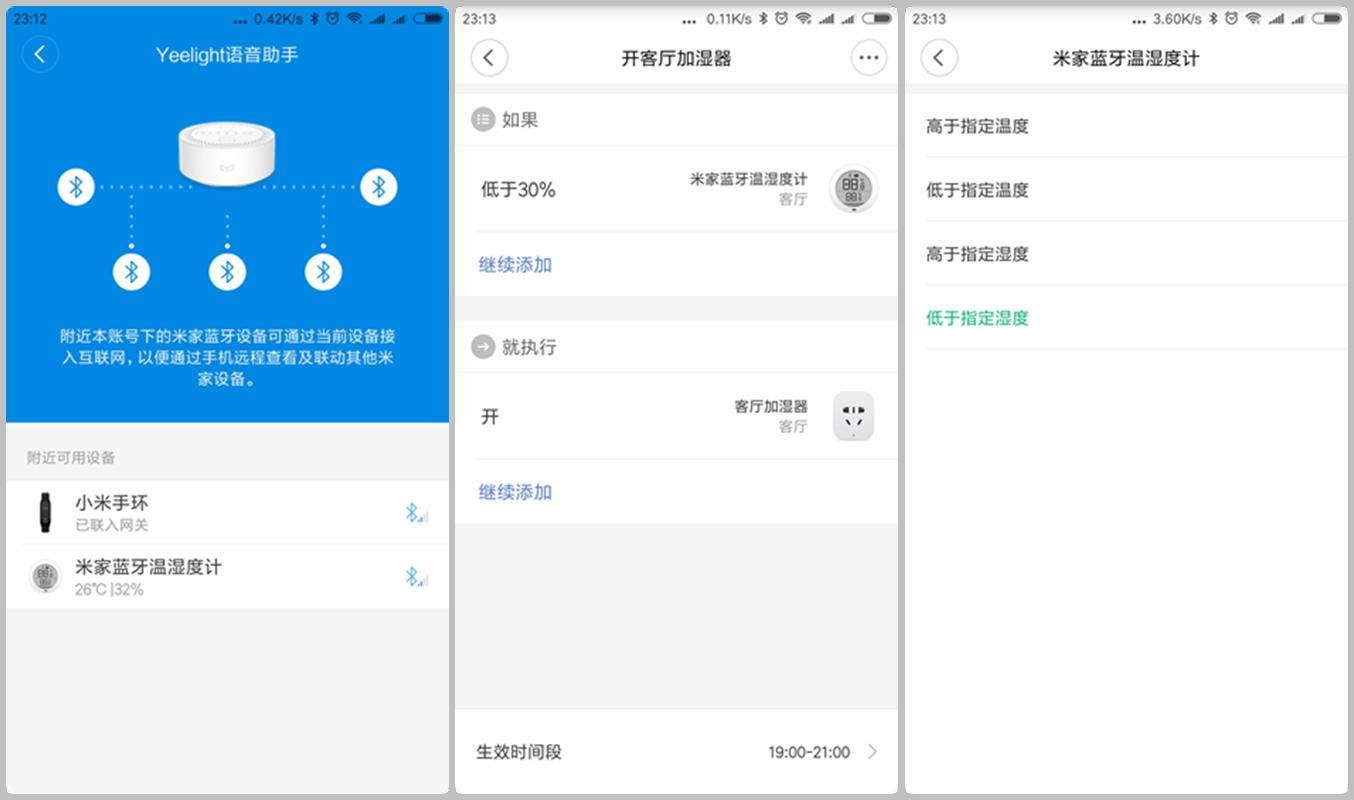This screenshot has height=800, width=1354.
Task: Click the battery icon above the Yeelight语音助手 title
Action: pos(428,18)
